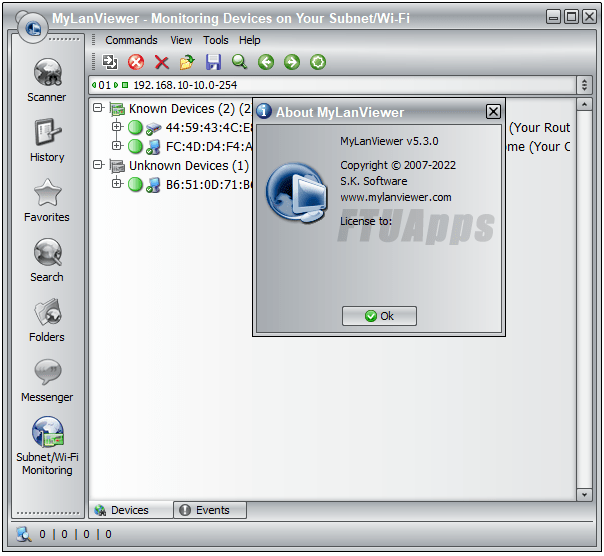Open Subnet/Wi-Fi Monitoring panel
Screen dimensions: 604x556
[47, 446]
